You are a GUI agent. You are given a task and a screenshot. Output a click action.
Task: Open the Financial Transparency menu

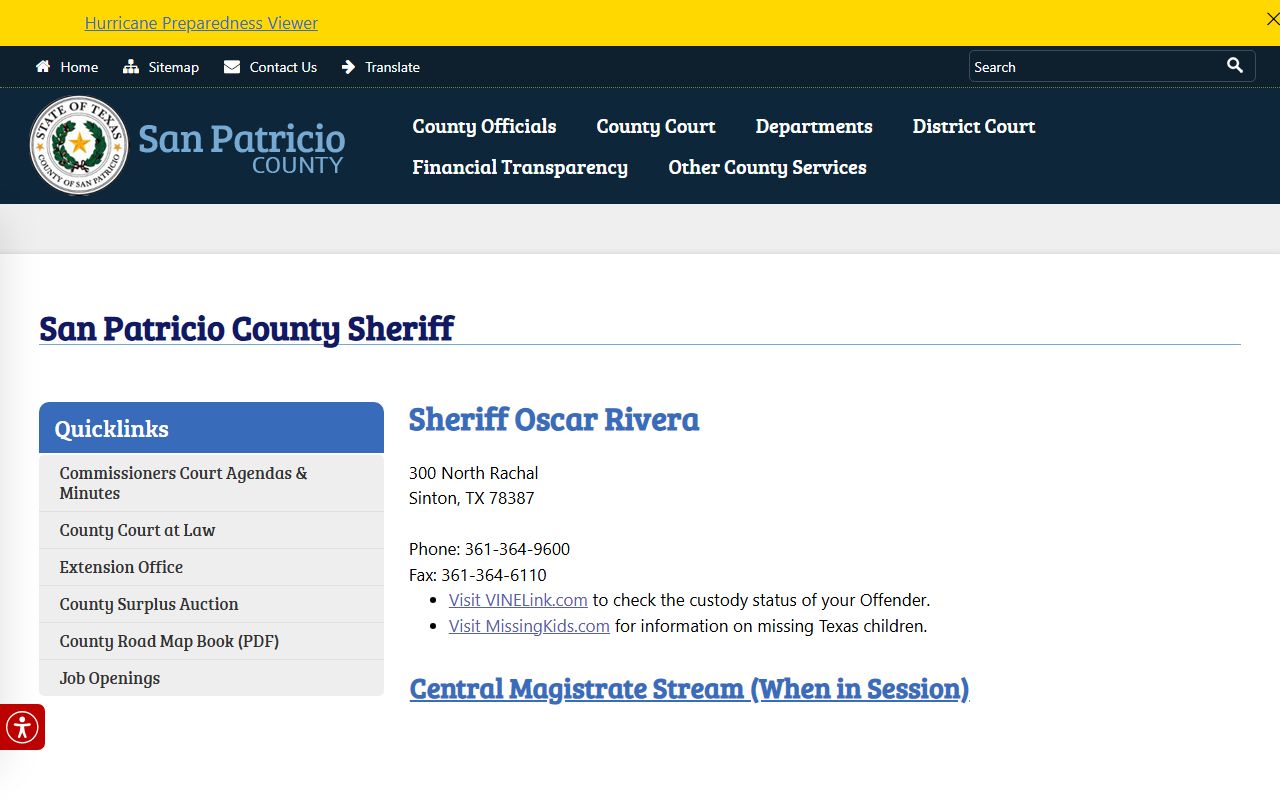click(x=520, y=167)
